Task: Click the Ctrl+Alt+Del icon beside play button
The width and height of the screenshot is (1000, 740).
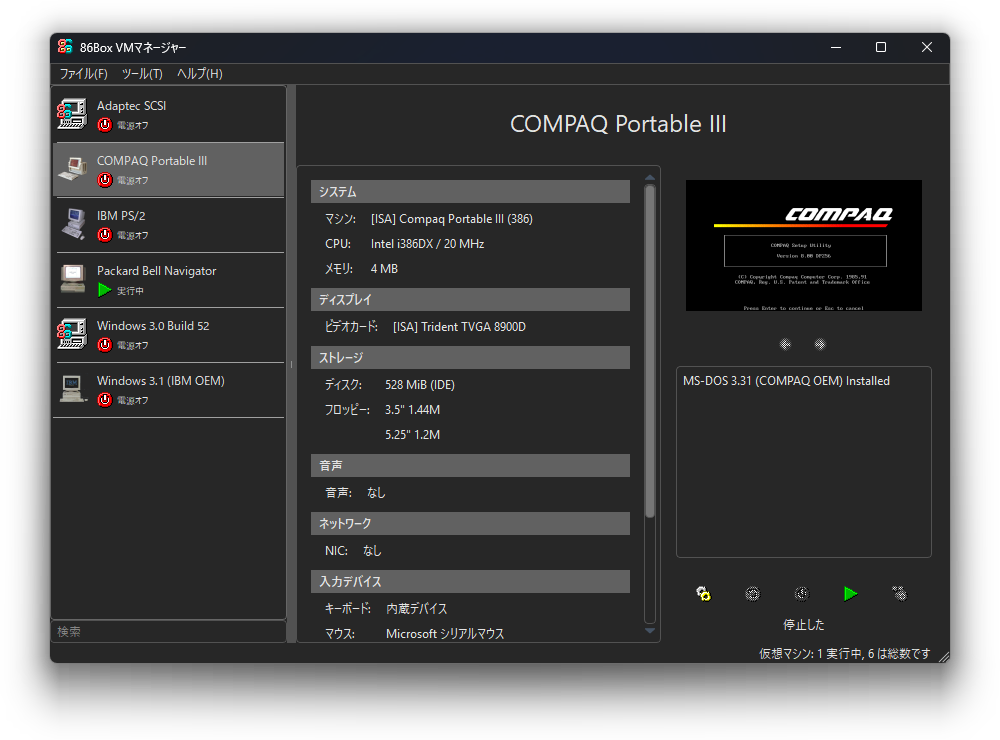Action: click(899, 594)
